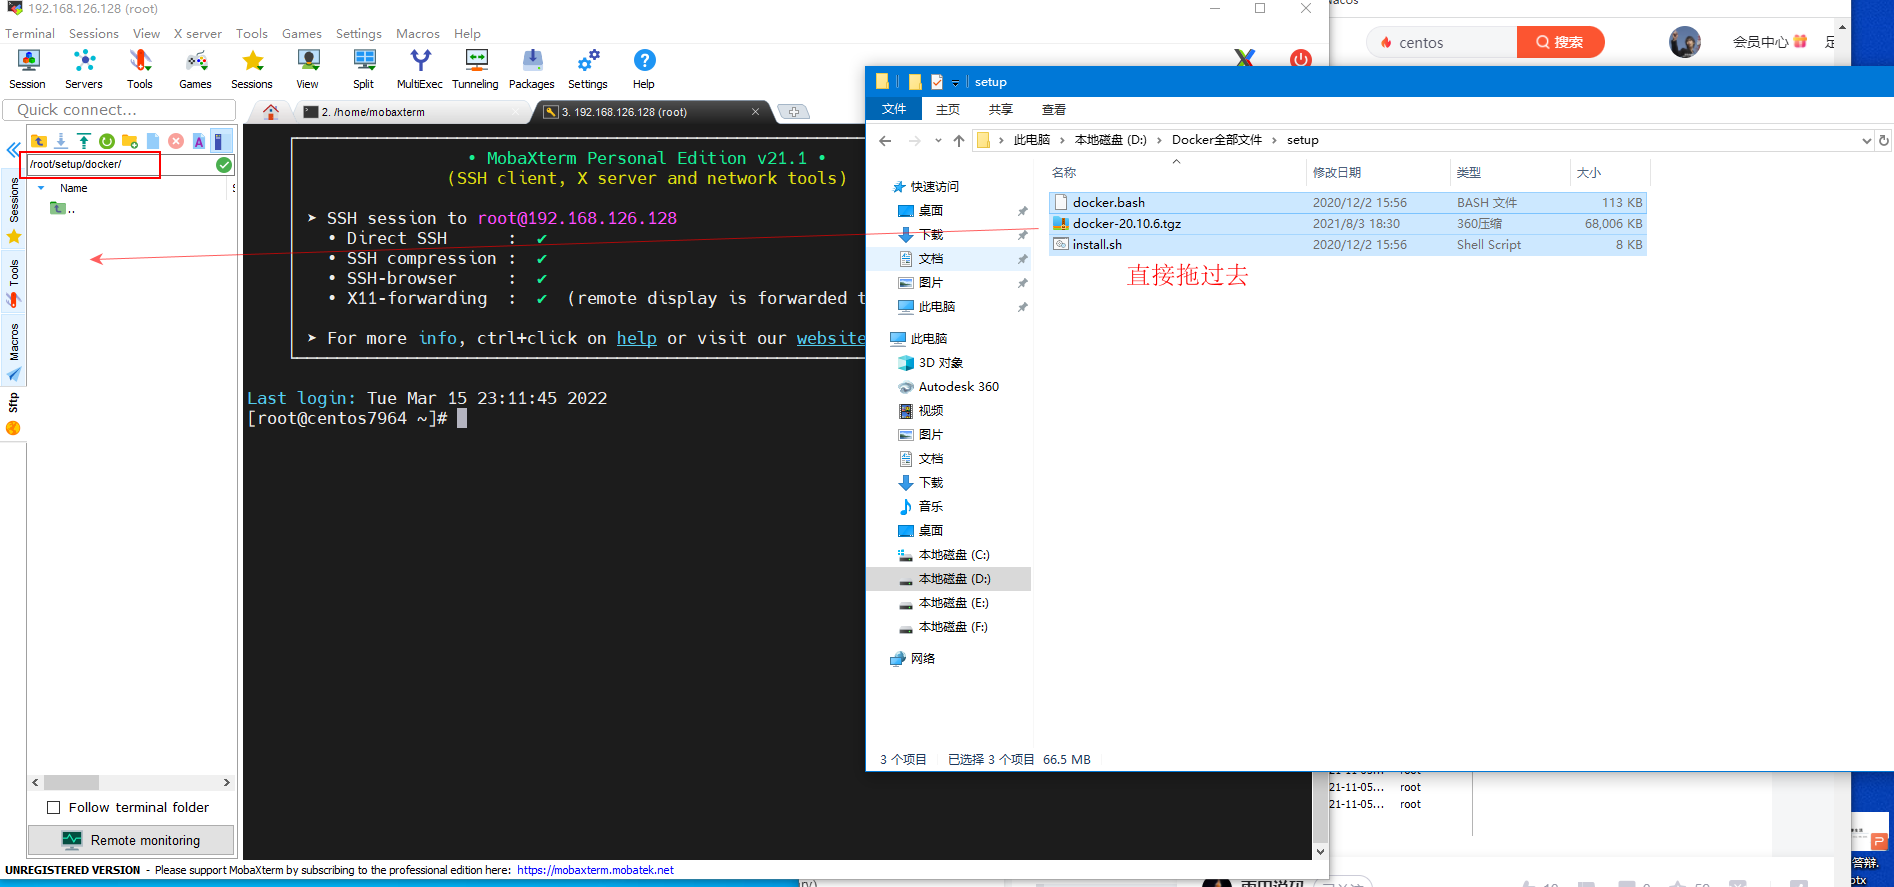The width and height of the screenshot is (1894, 887).
Task: Switch to 2. /home/mobaxterm tab
Action: pos(414,112)
